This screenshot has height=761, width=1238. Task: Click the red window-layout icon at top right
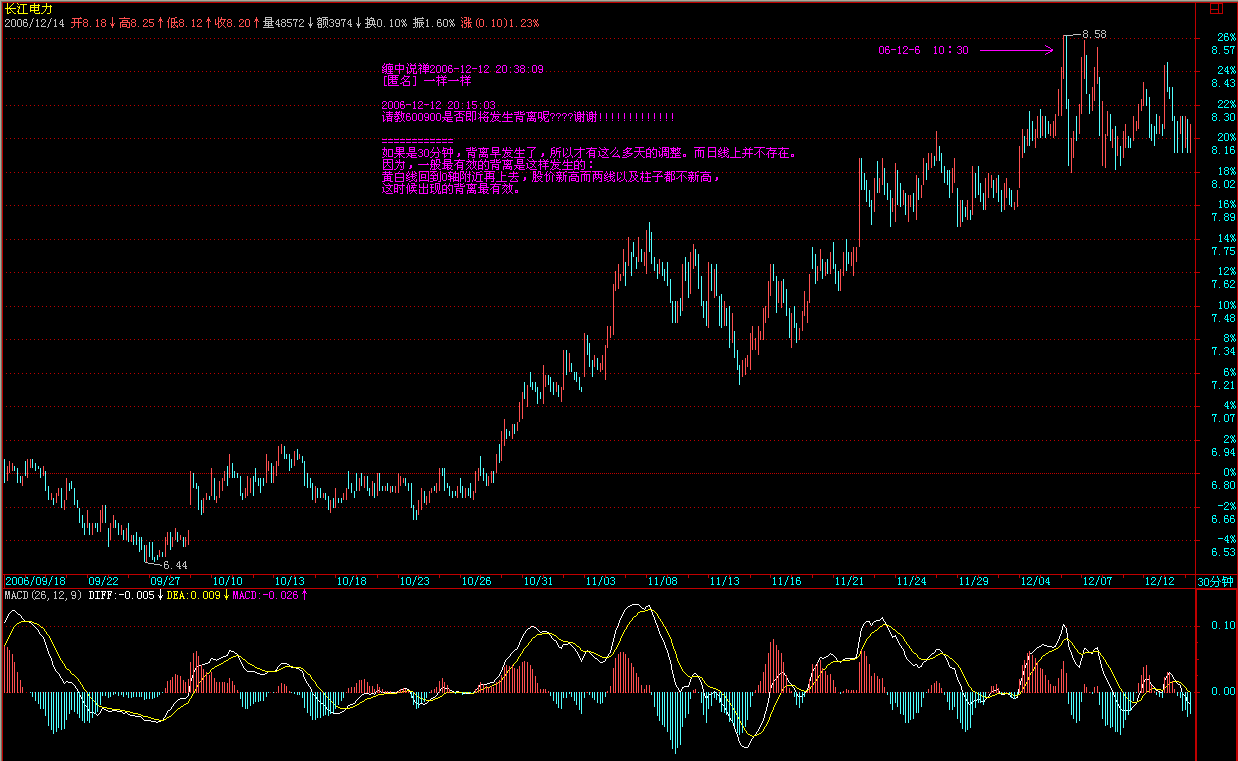1216,7
